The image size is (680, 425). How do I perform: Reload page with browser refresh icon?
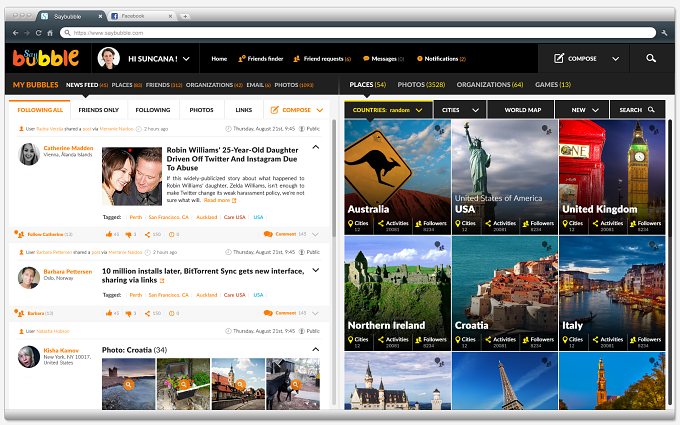pos(39,33)
